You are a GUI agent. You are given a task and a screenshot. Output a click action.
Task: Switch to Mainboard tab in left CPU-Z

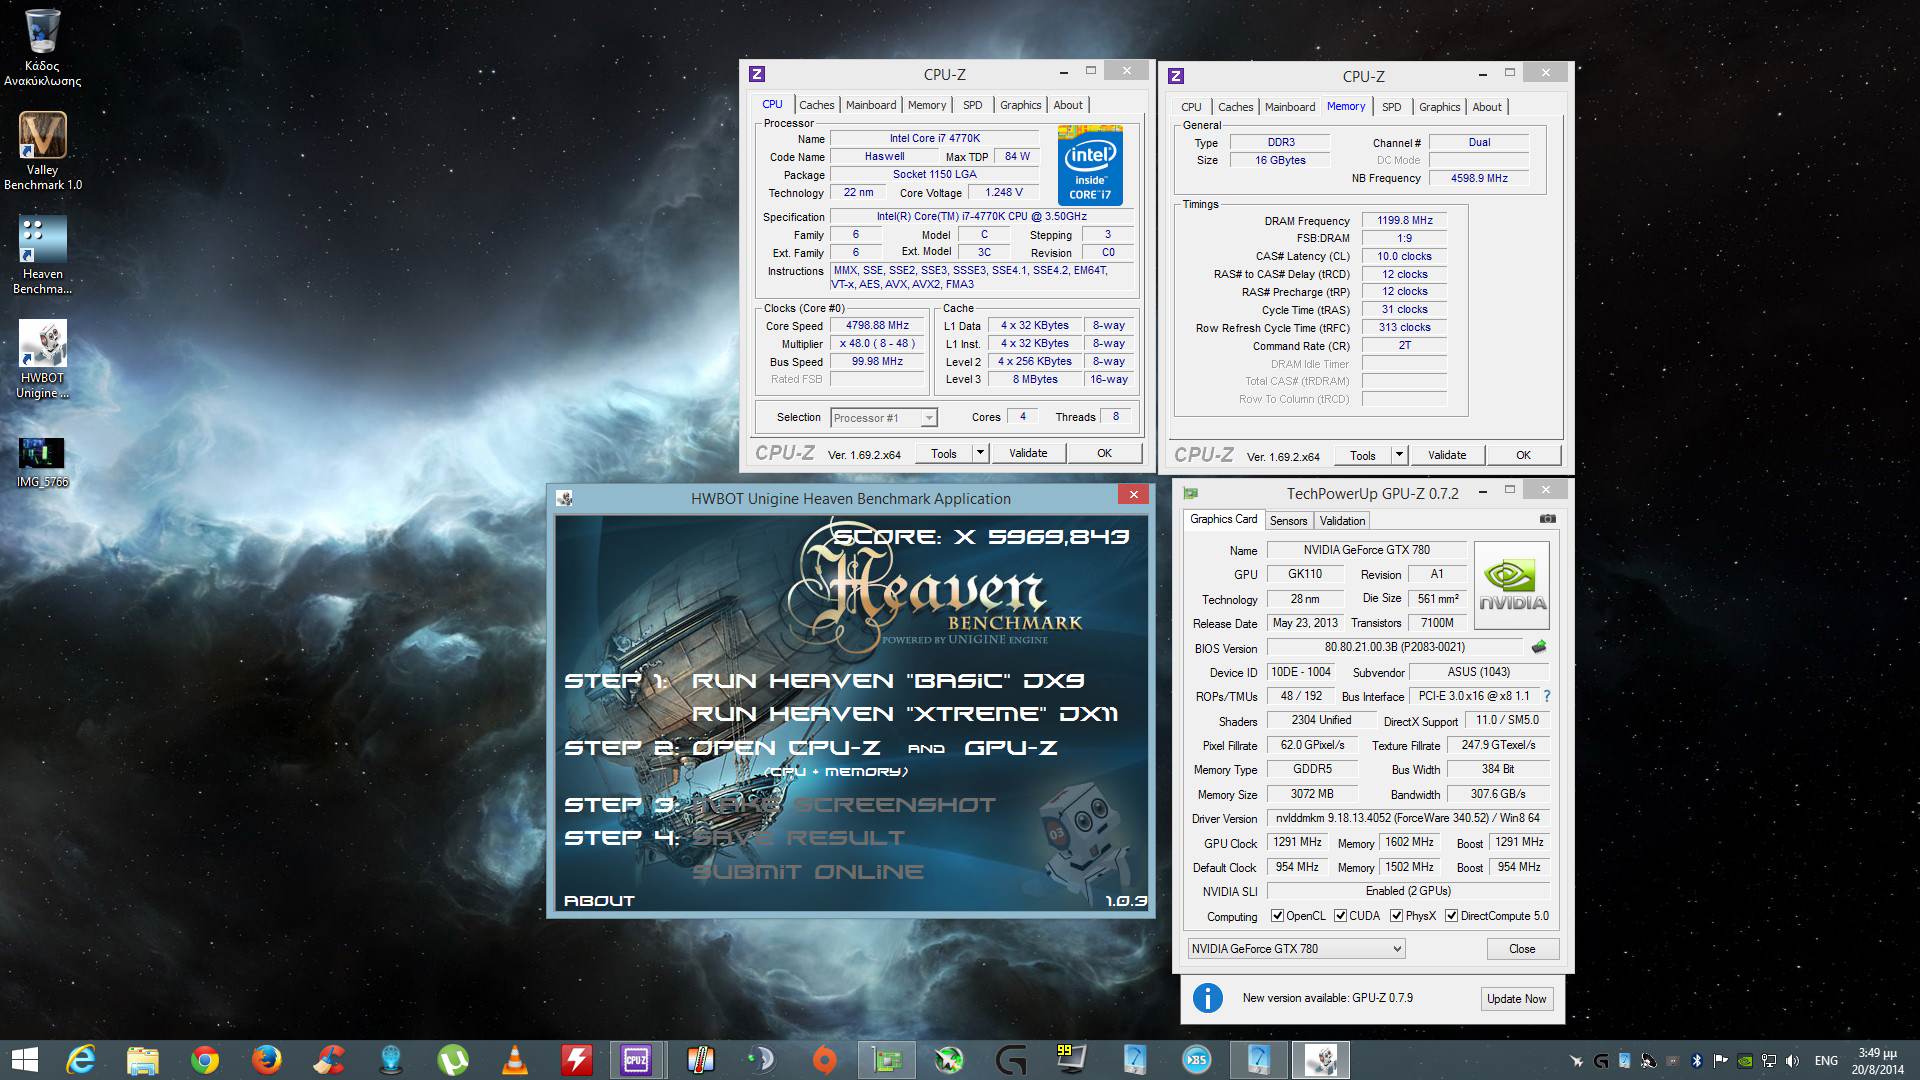(x=871, y=105)
